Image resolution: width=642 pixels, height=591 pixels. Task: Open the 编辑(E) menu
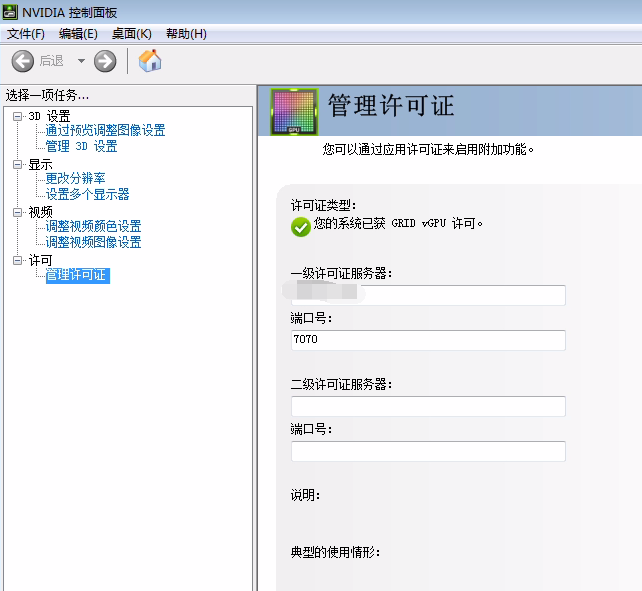[78, 34]
